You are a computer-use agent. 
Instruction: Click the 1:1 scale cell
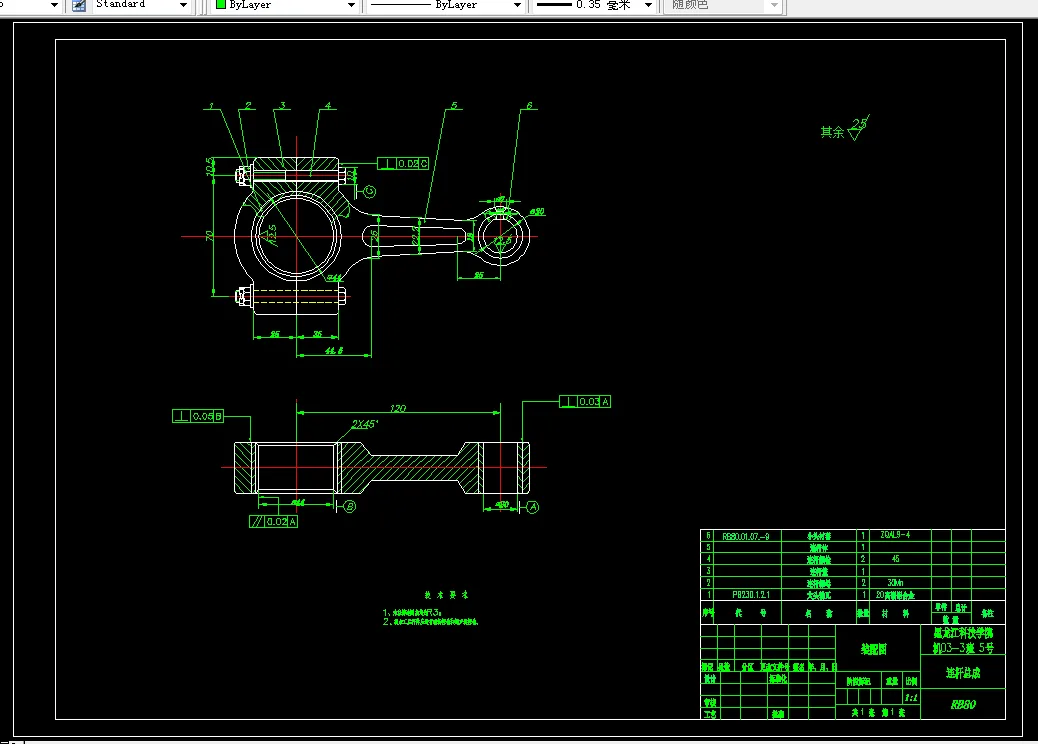[912, 698]
